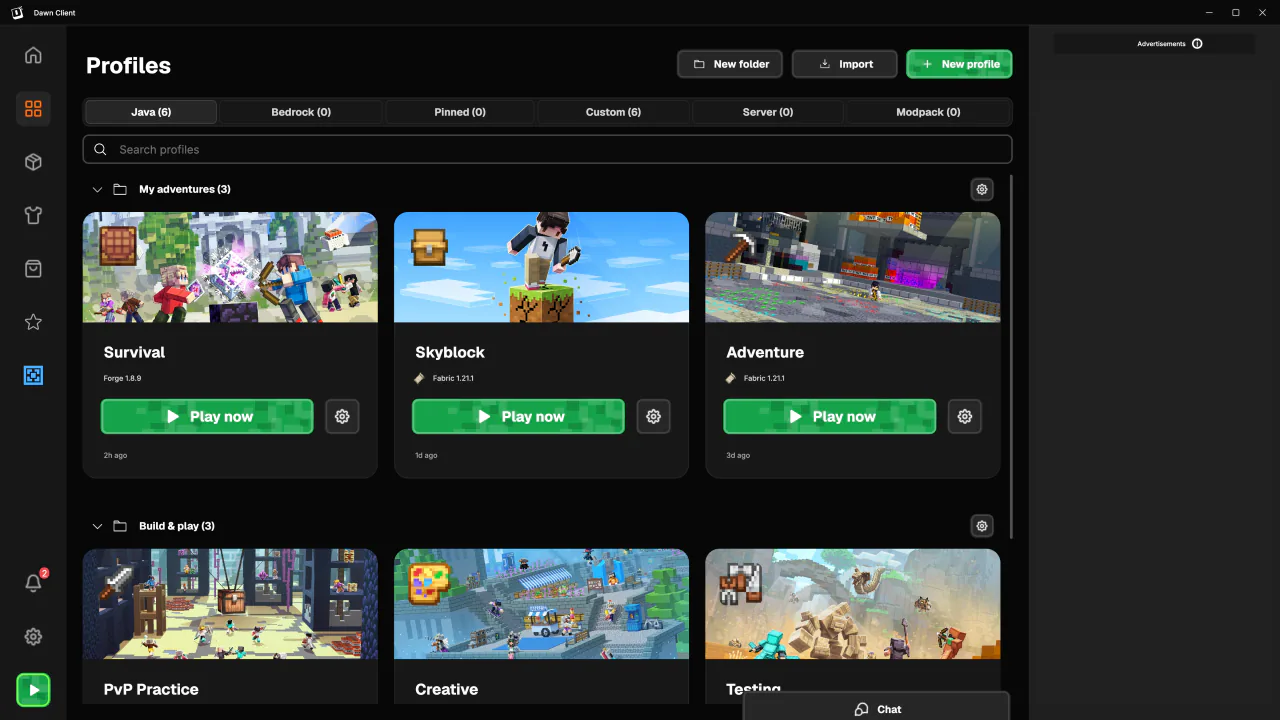Collapse the My adventures folder chevron
1280x720 pixels.
click(97, 189)
